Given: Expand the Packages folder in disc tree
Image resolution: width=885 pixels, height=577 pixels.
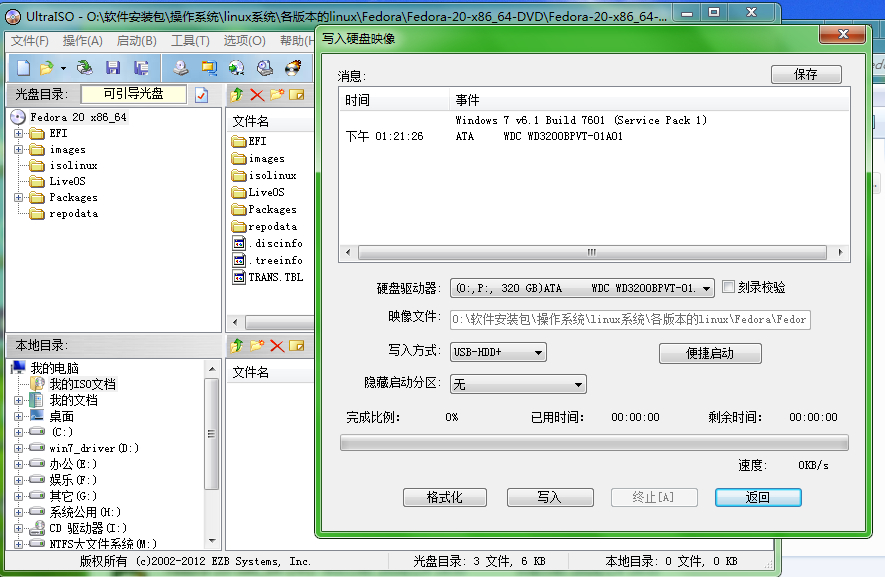Looking at the screenshot, I should (x=19, y=198).
